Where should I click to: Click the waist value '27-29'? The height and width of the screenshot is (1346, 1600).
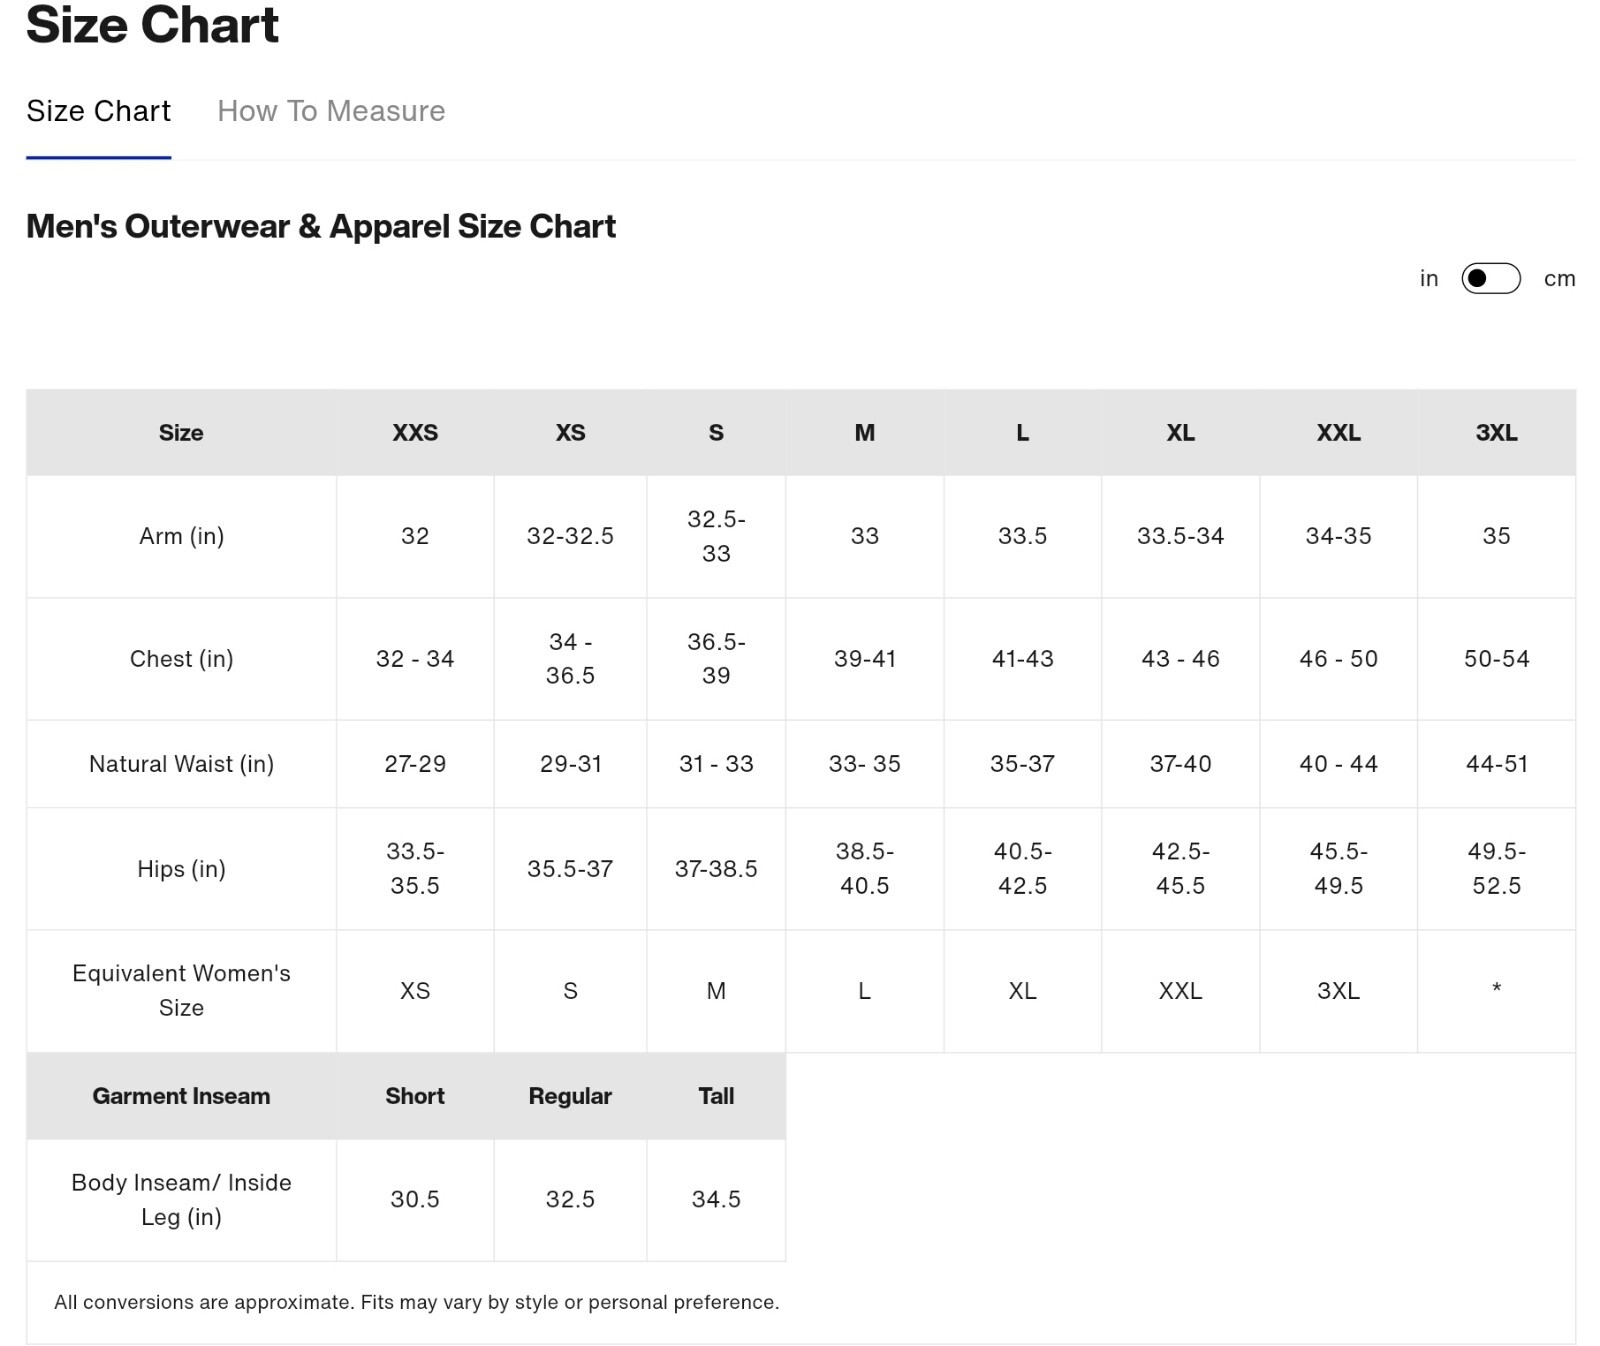coord(415,764)
